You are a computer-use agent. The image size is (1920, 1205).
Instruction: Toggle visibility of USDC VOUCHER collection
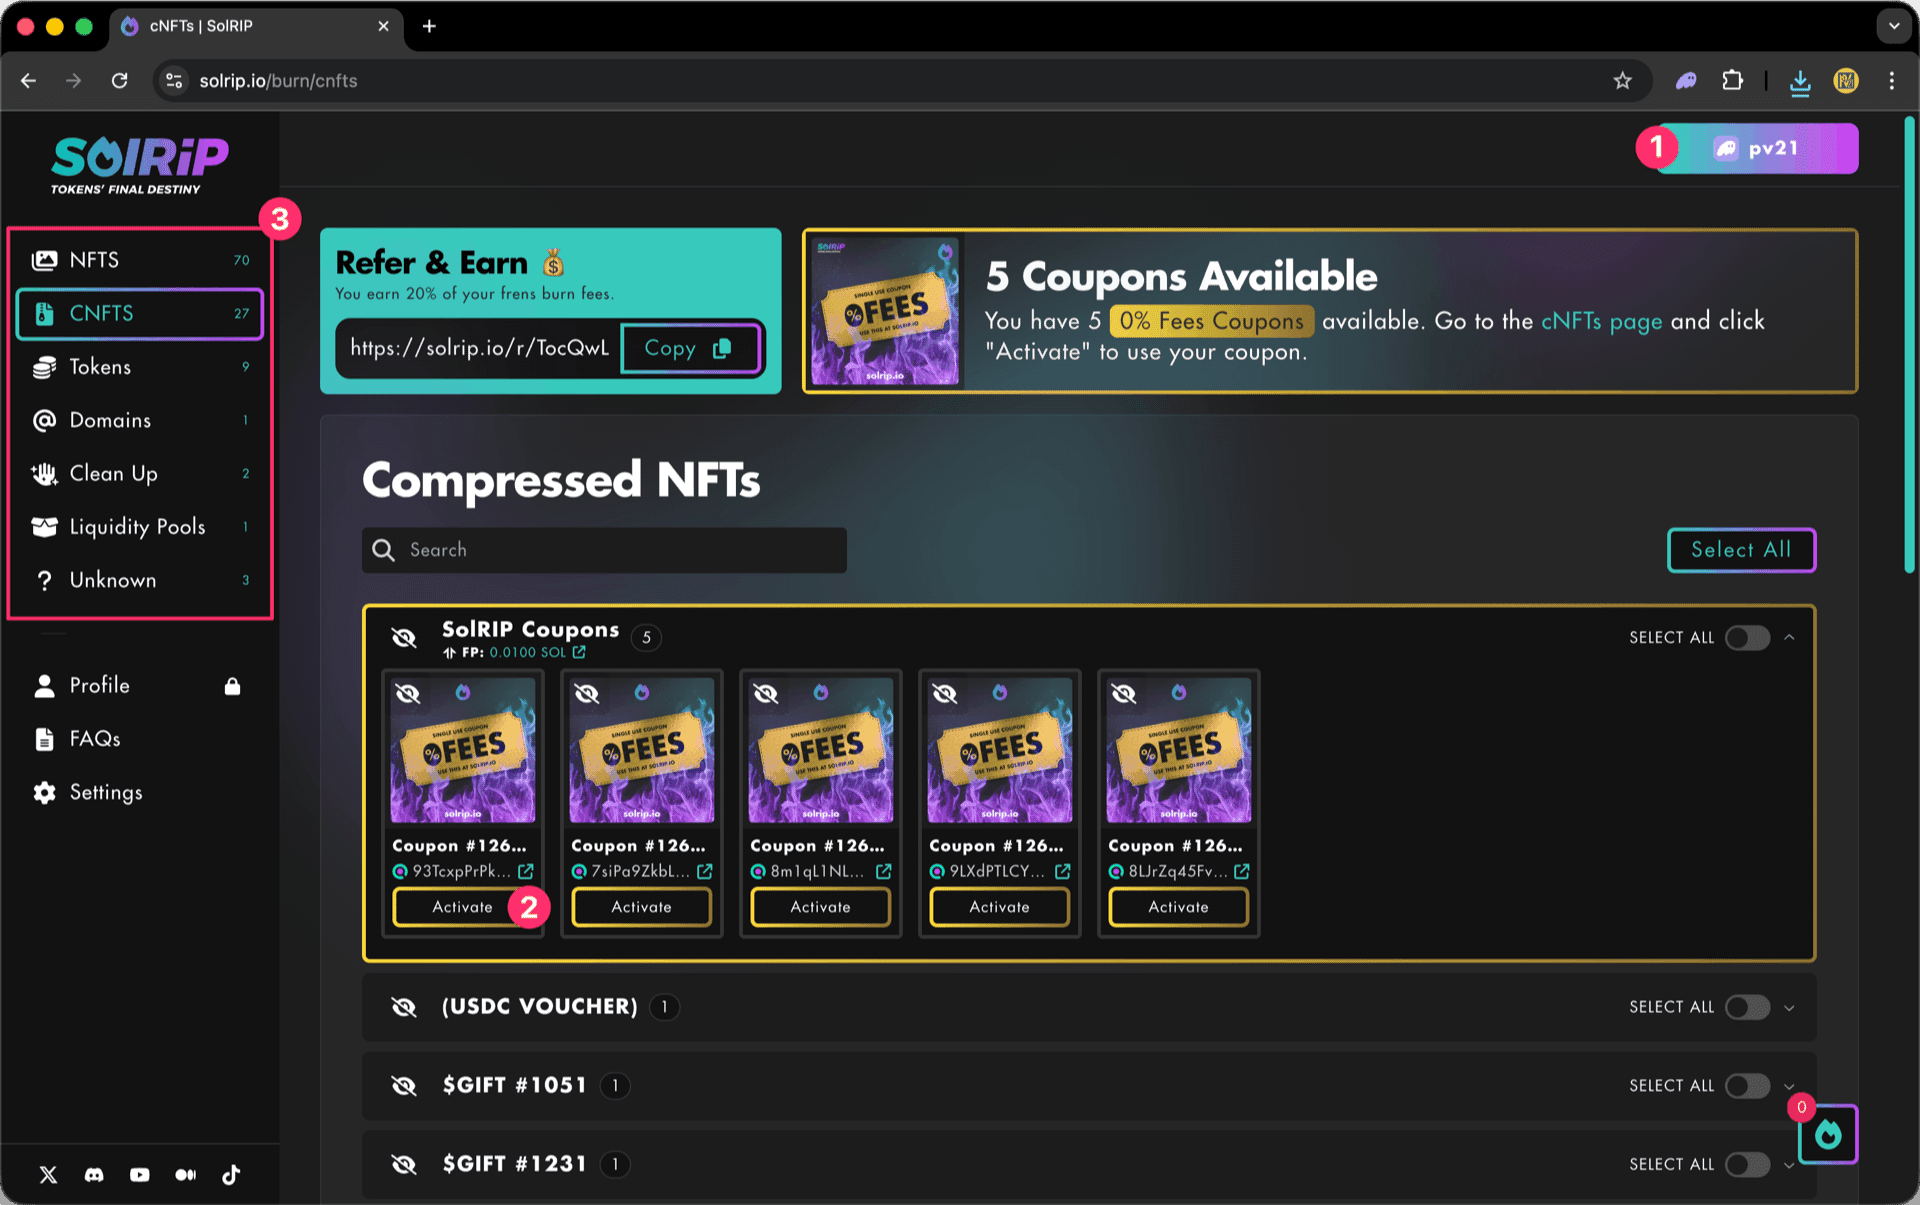(404, 1007)
